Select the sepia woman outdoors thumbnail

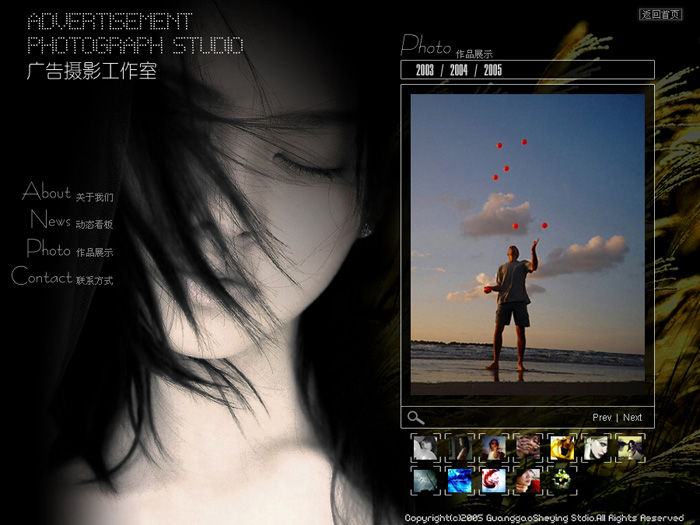coord(630,448)
